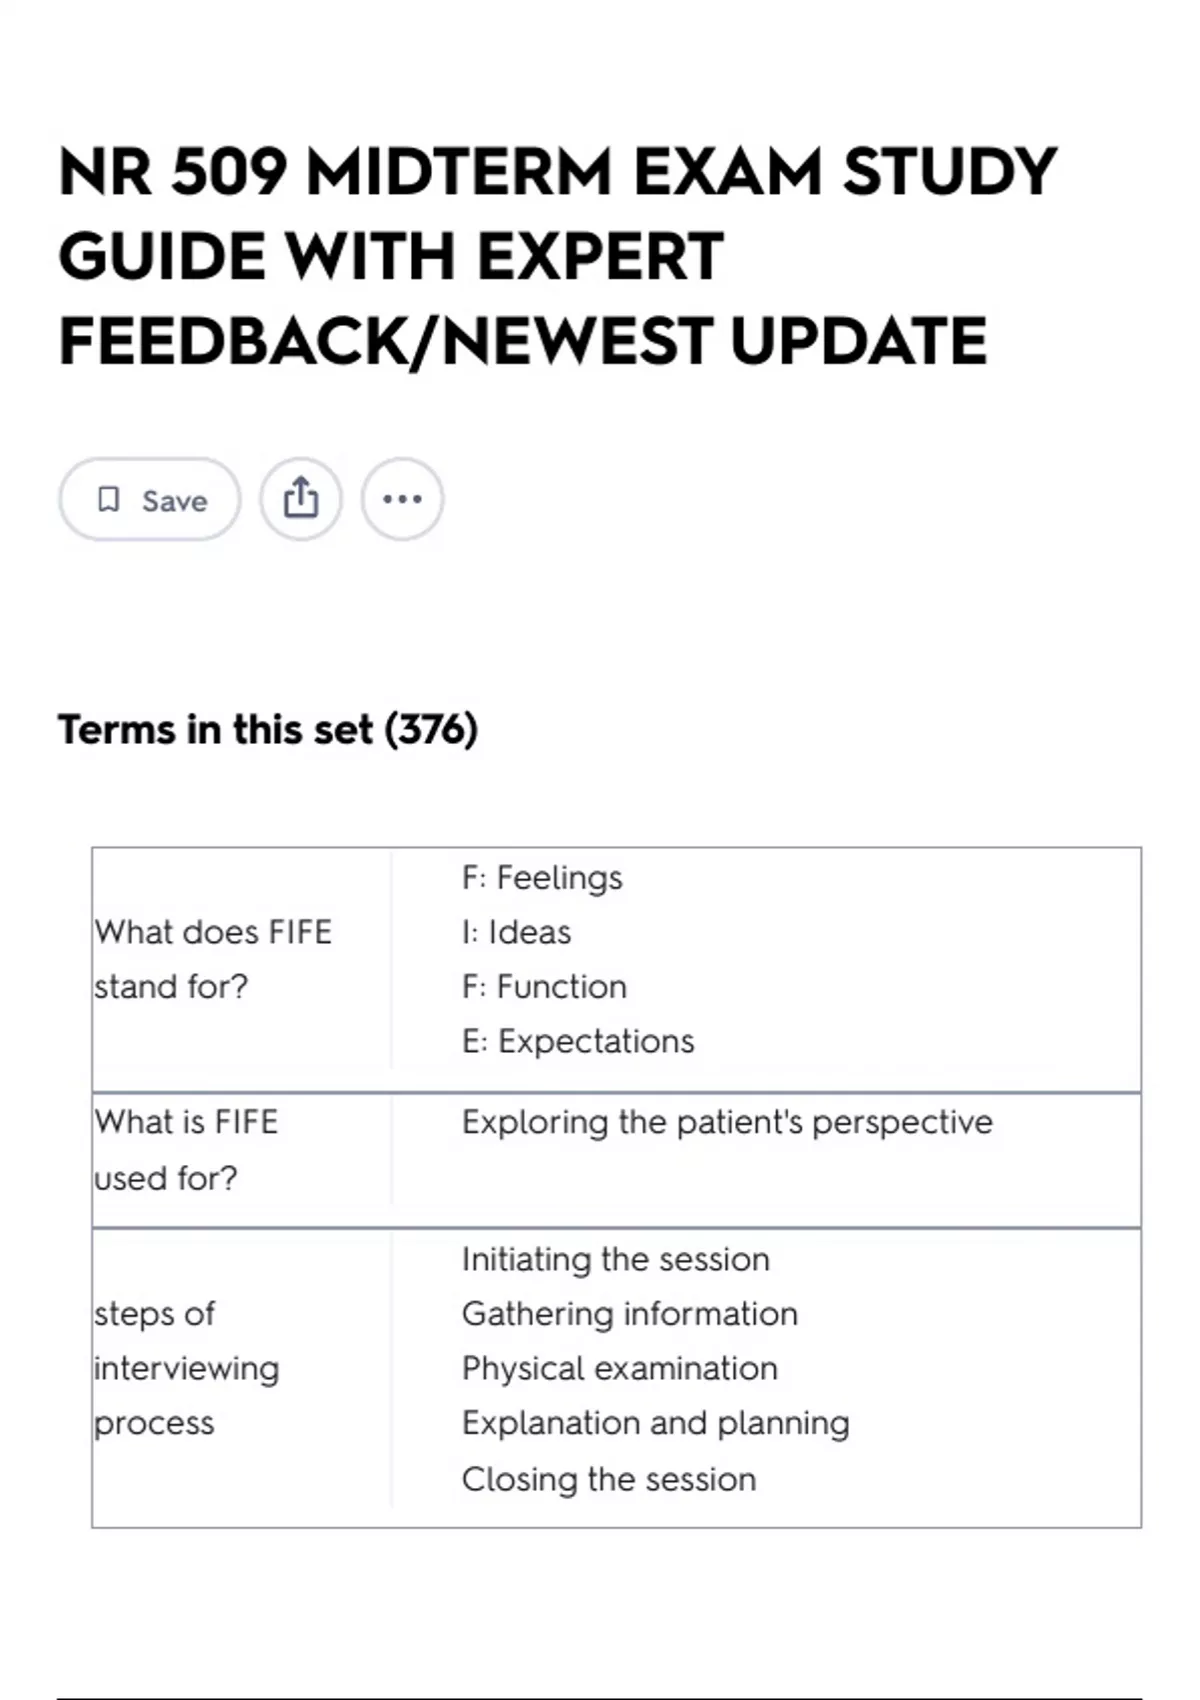Click the 'F: Function' definition line

[544, 987]
